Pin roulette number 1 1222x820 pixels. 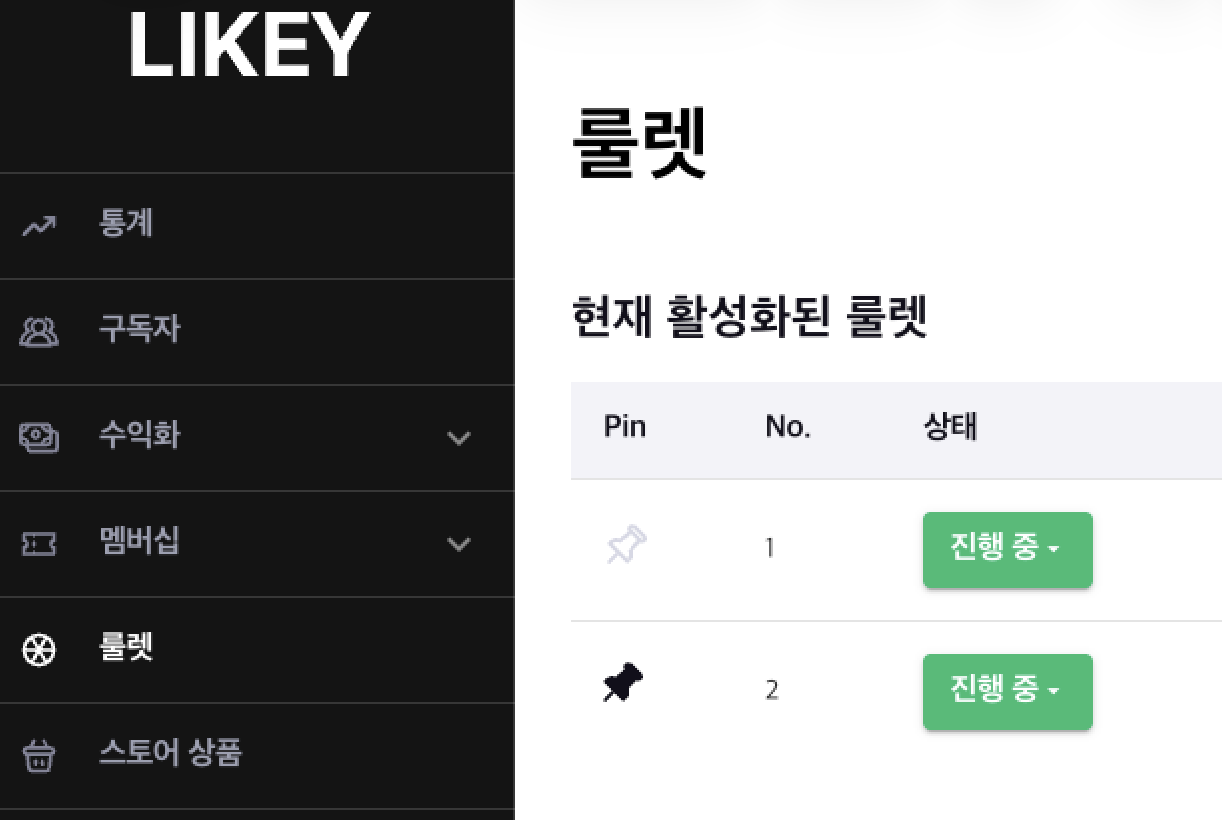626,548
